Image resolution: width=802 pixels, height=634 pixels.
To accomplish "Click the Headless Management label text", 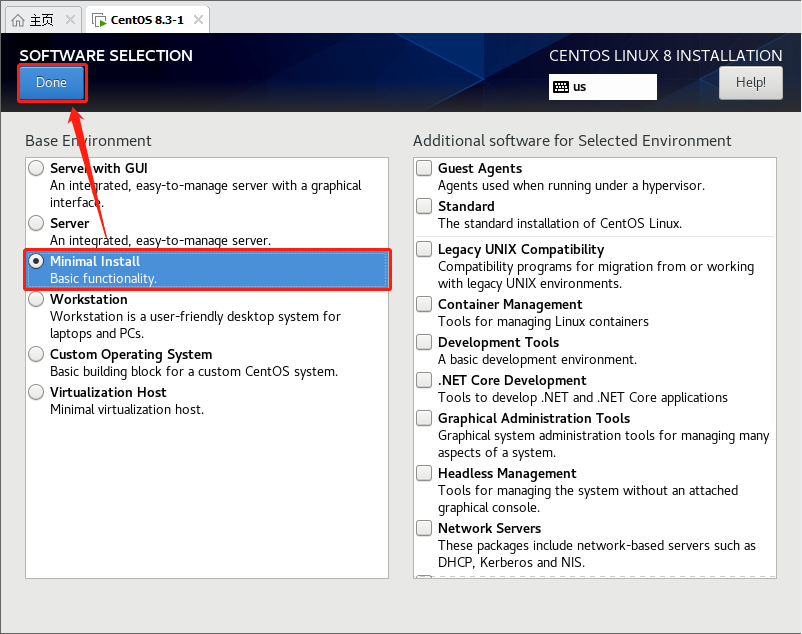I will pyautogui.click(x=507, y=473).
